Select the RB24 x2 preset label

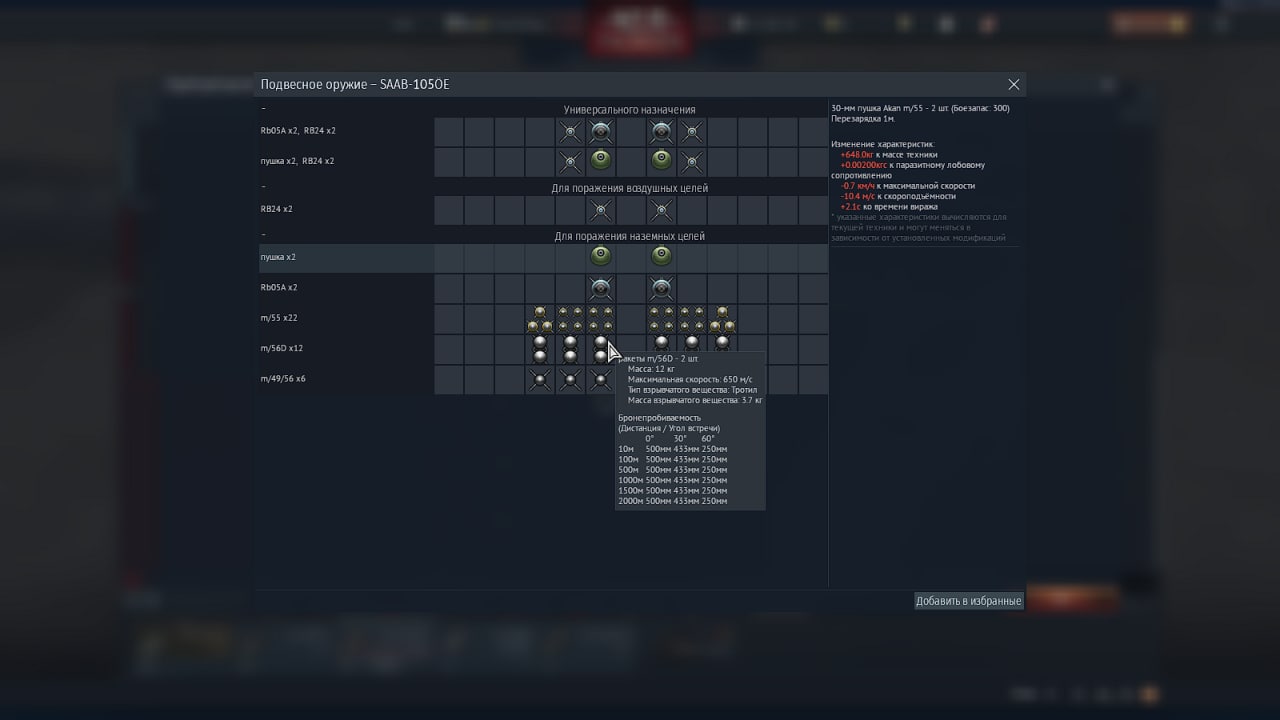coord(277,210)
